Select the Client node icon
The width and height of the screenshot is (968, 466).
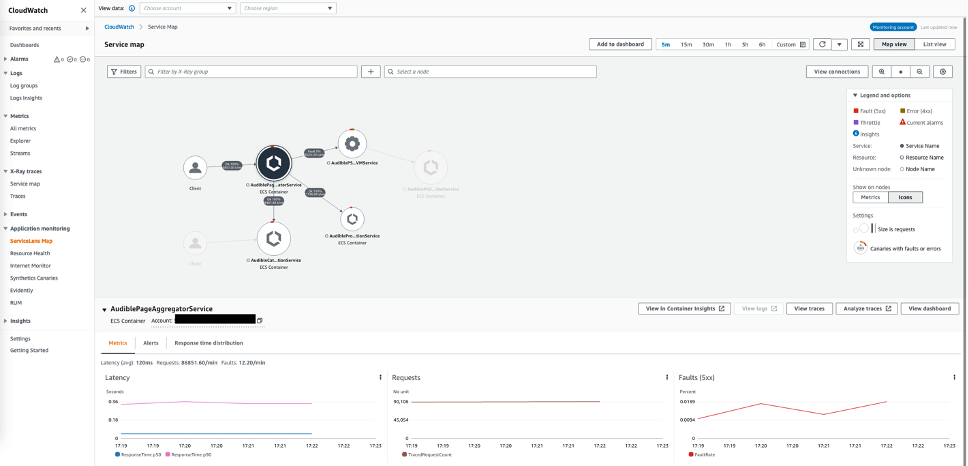(196, 167)
